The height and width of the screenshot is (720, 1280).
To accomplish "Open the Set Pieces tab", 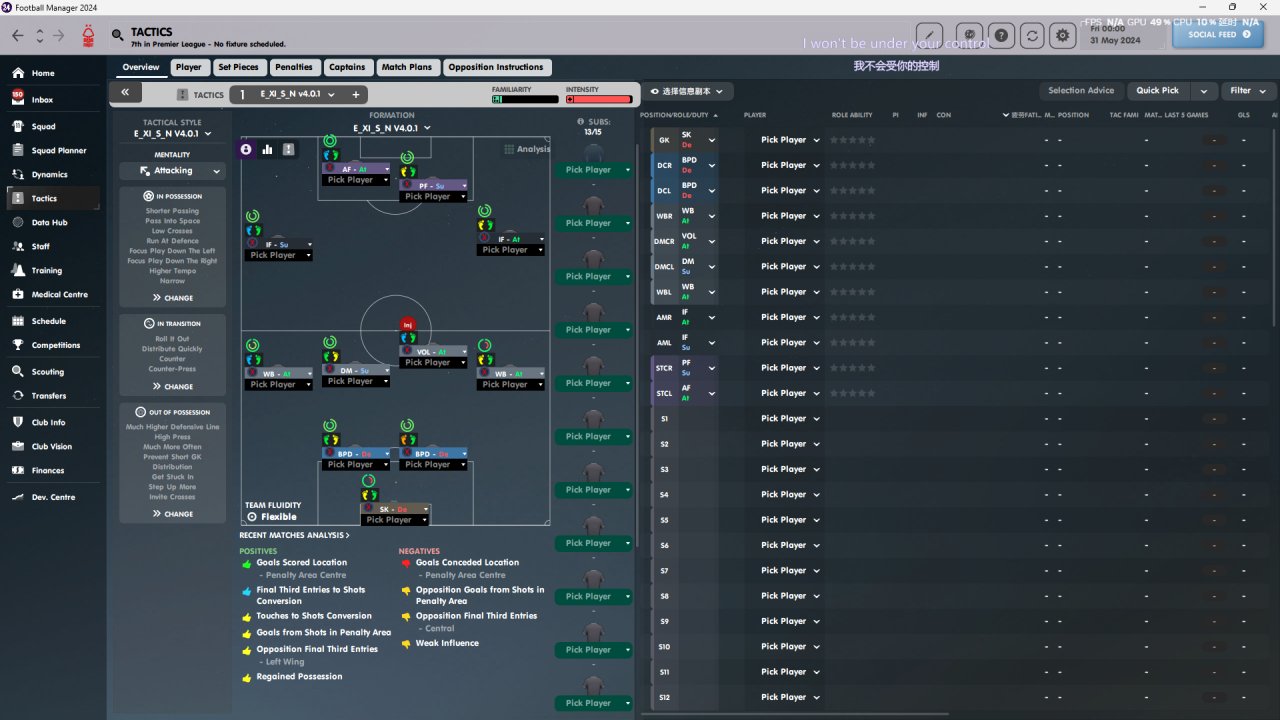I will point(238,67).
